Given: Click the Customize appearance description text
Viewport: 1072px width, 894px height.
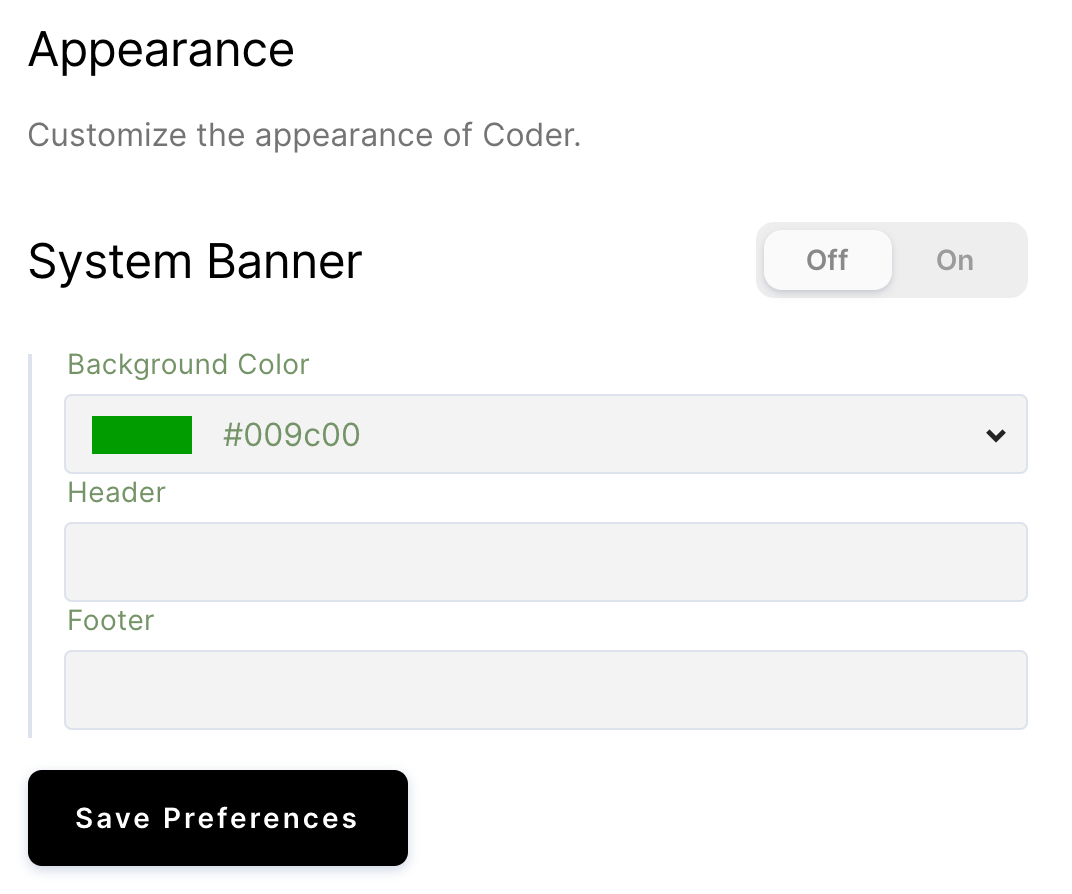Looking at the screenshot, I should point(305,135).
